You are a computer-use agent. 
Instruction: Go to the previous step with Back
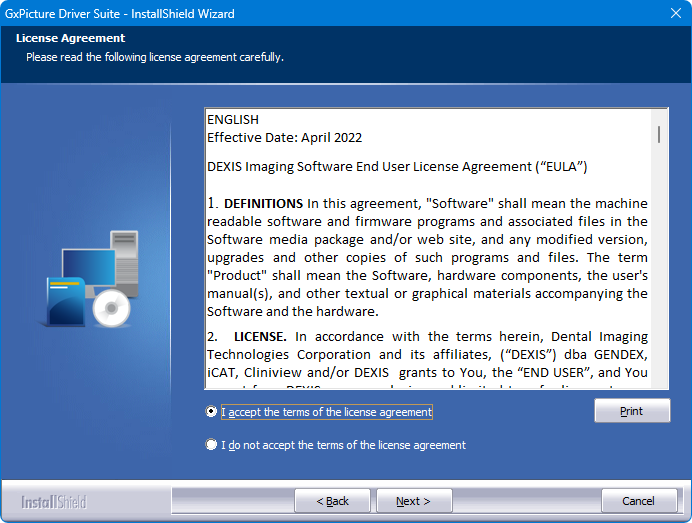(x=333, y=501)
